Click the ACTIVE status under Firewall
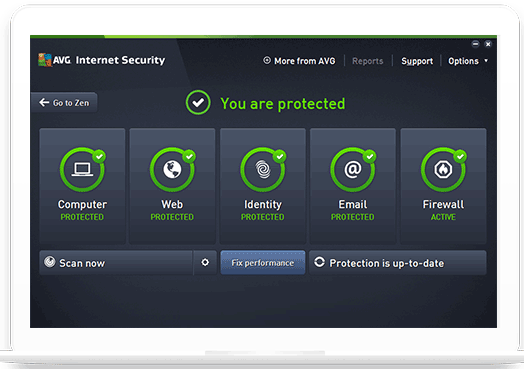 click(x=443, y=217)
